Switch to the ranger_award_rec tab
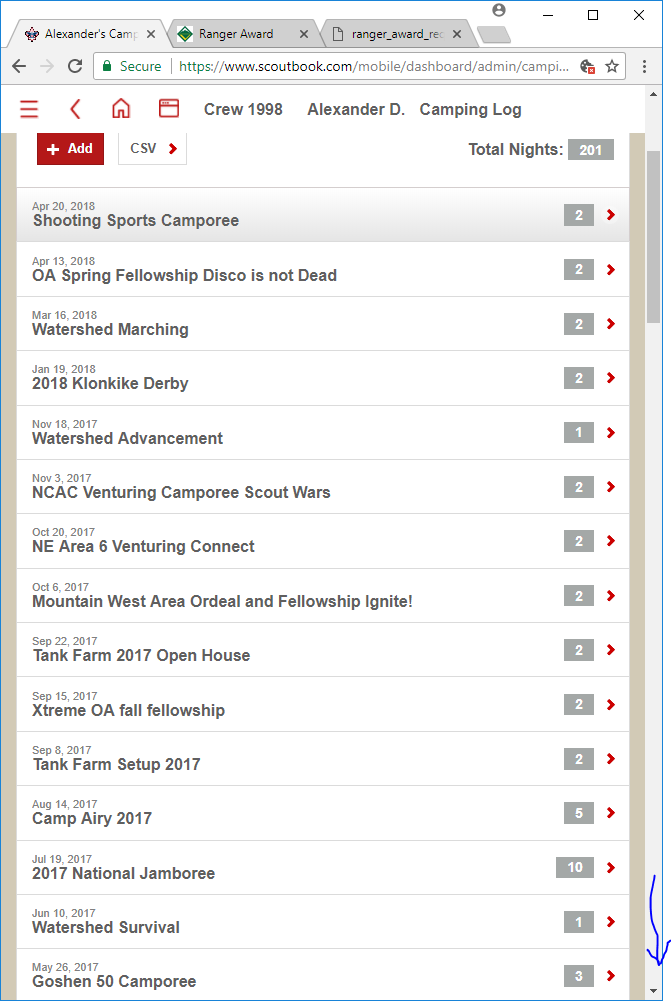 pos(396,34)
